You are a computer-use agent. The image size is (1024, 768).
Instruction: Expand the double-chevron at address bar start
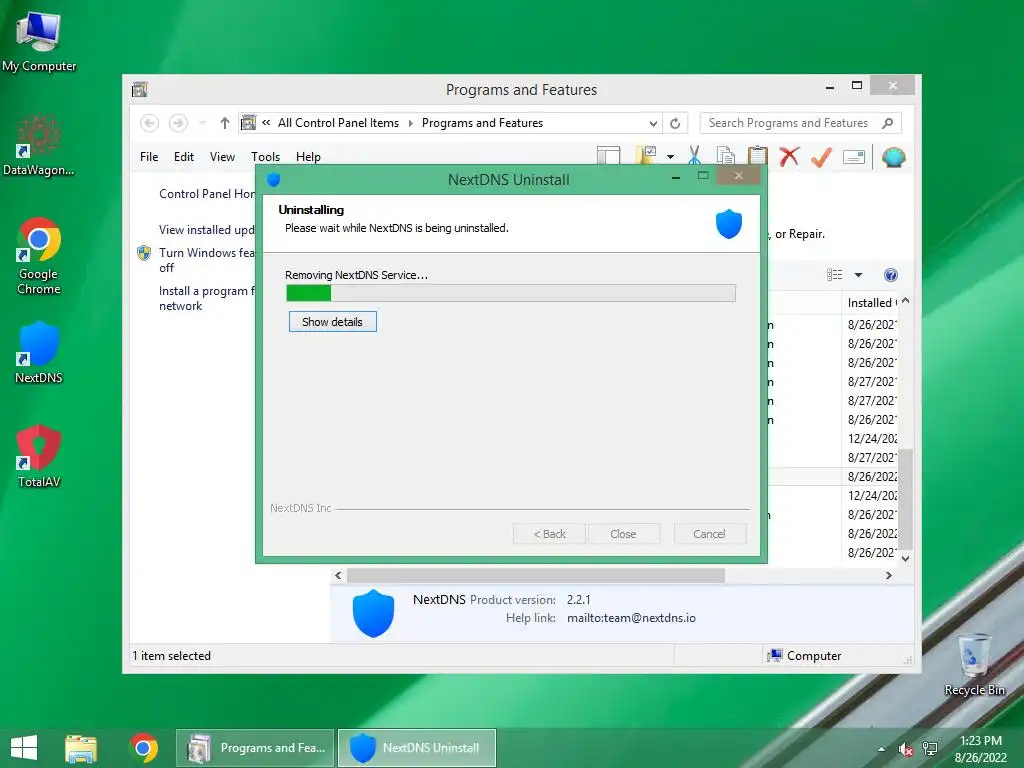pyautogui.click(x=266, y=123)
